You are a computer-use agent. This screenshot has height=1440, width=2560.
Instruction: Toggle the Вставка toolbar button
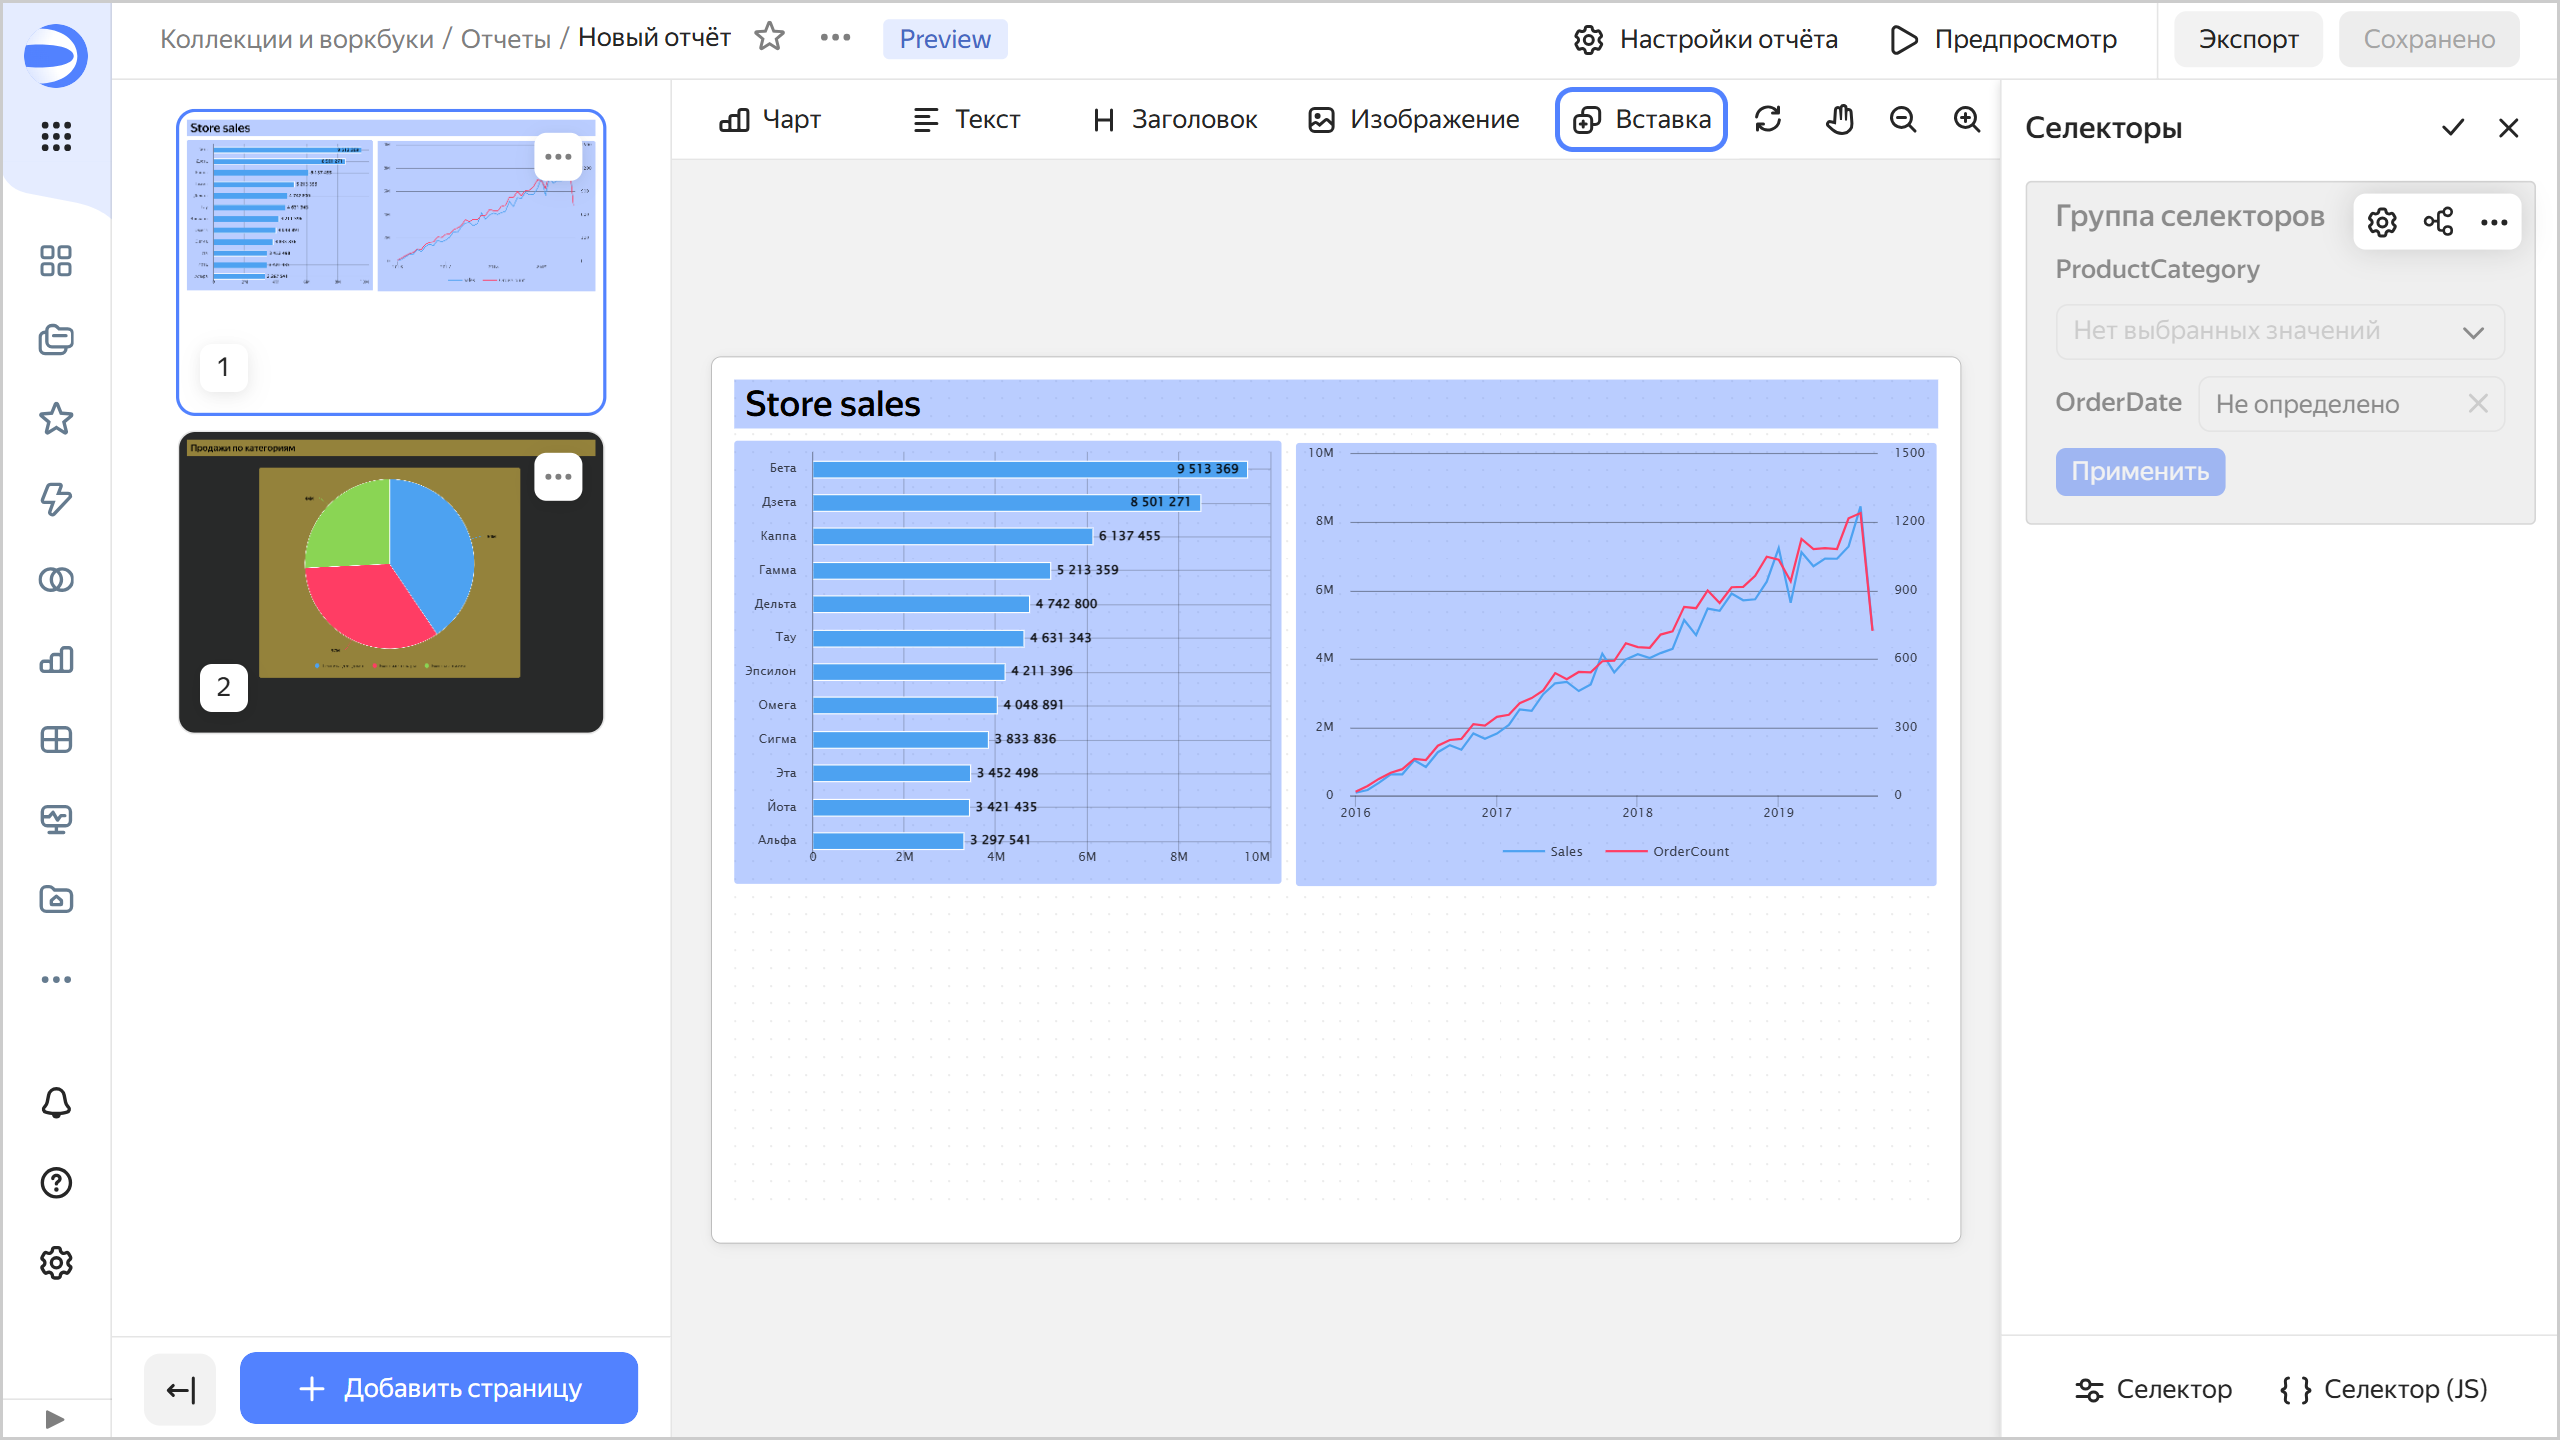point(1641,120)
